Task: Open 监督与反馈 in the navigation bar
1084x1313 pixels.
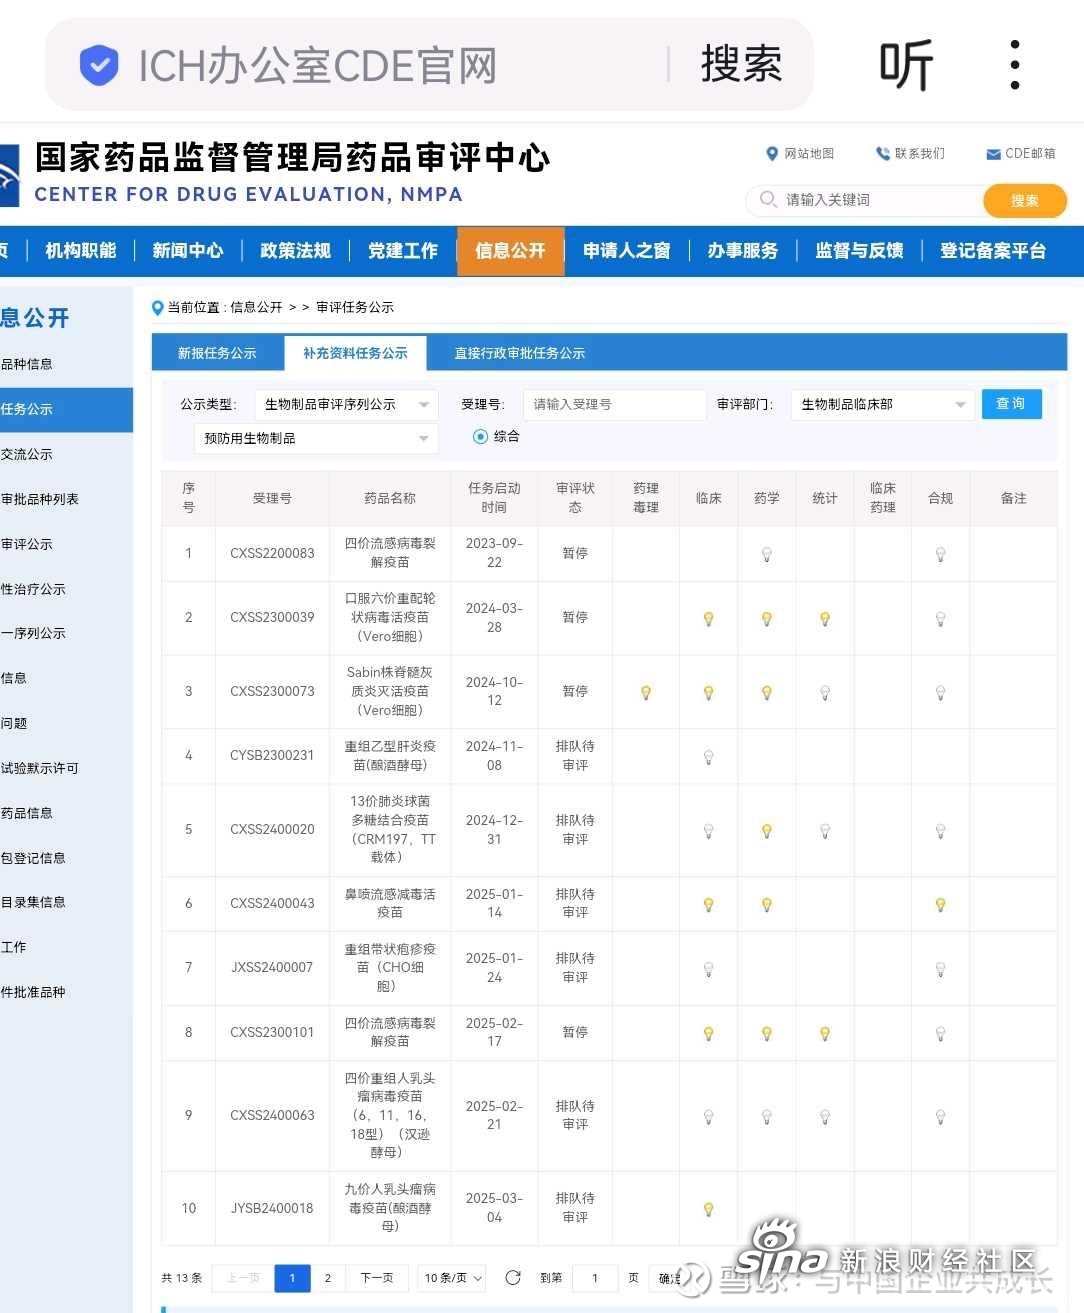Action: point(859,250)
